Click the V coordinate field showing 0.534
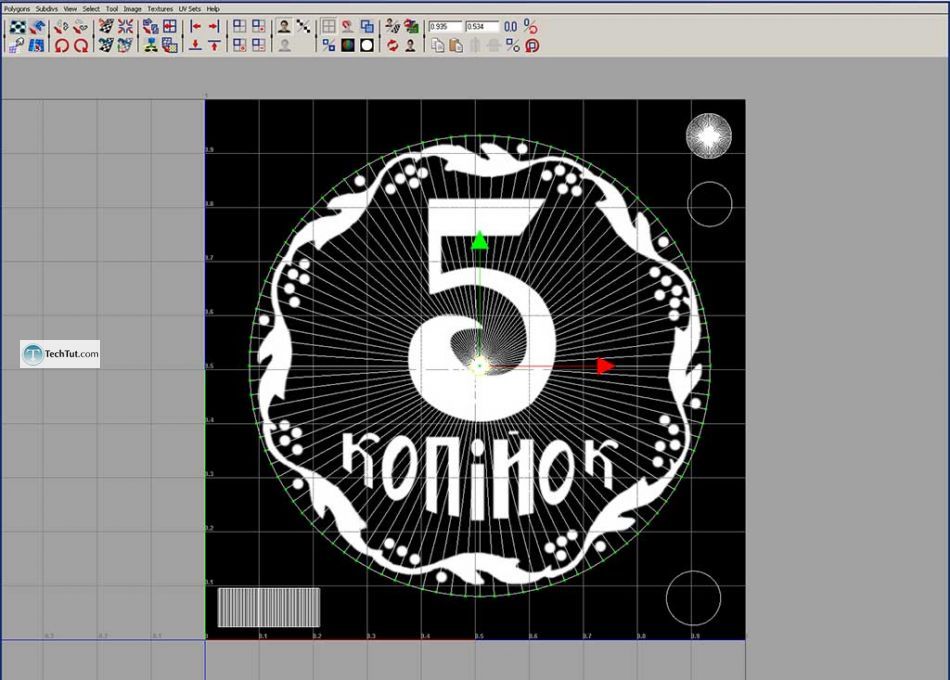 tap(482, 27)
